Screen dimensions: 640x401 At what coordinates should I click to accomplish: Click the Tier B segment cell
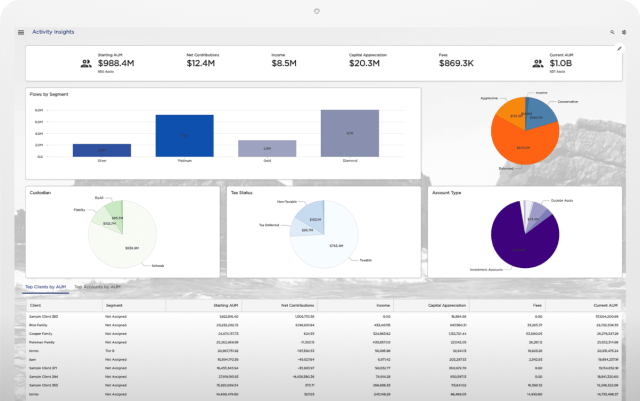[x=109, y=351]
